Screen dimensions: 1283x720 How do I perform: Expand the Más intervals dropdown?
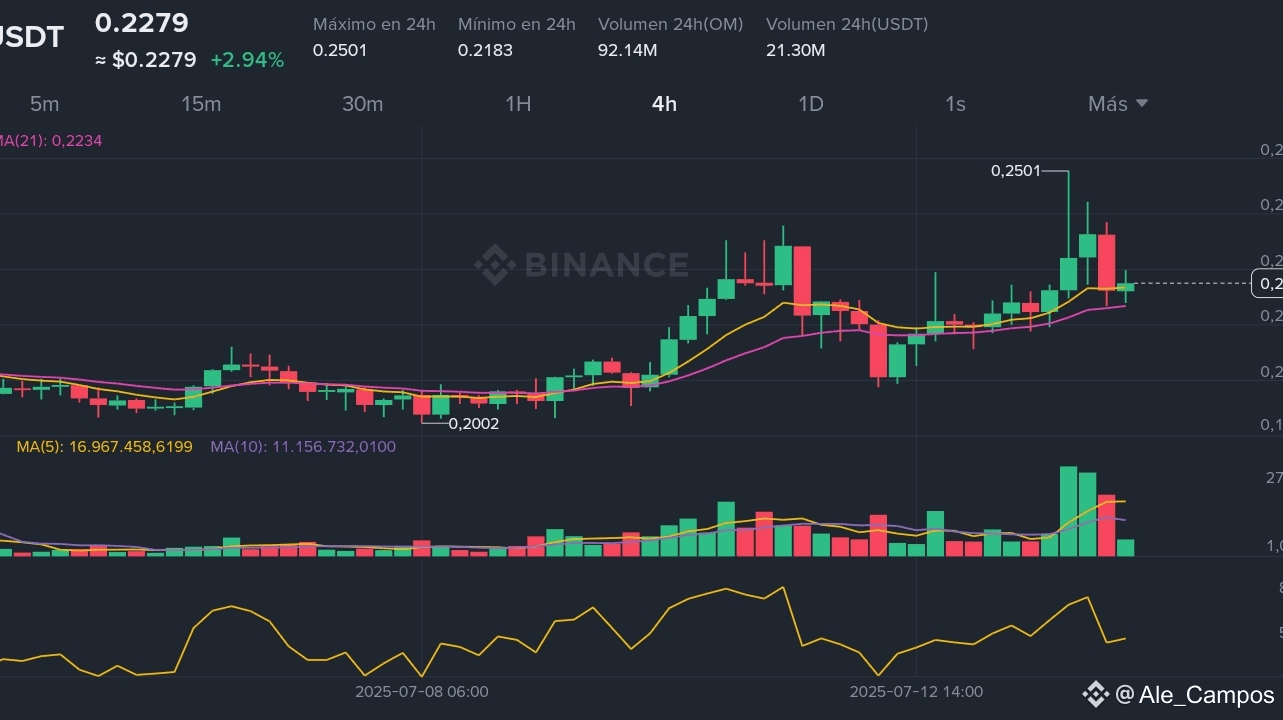(1118, 104)
